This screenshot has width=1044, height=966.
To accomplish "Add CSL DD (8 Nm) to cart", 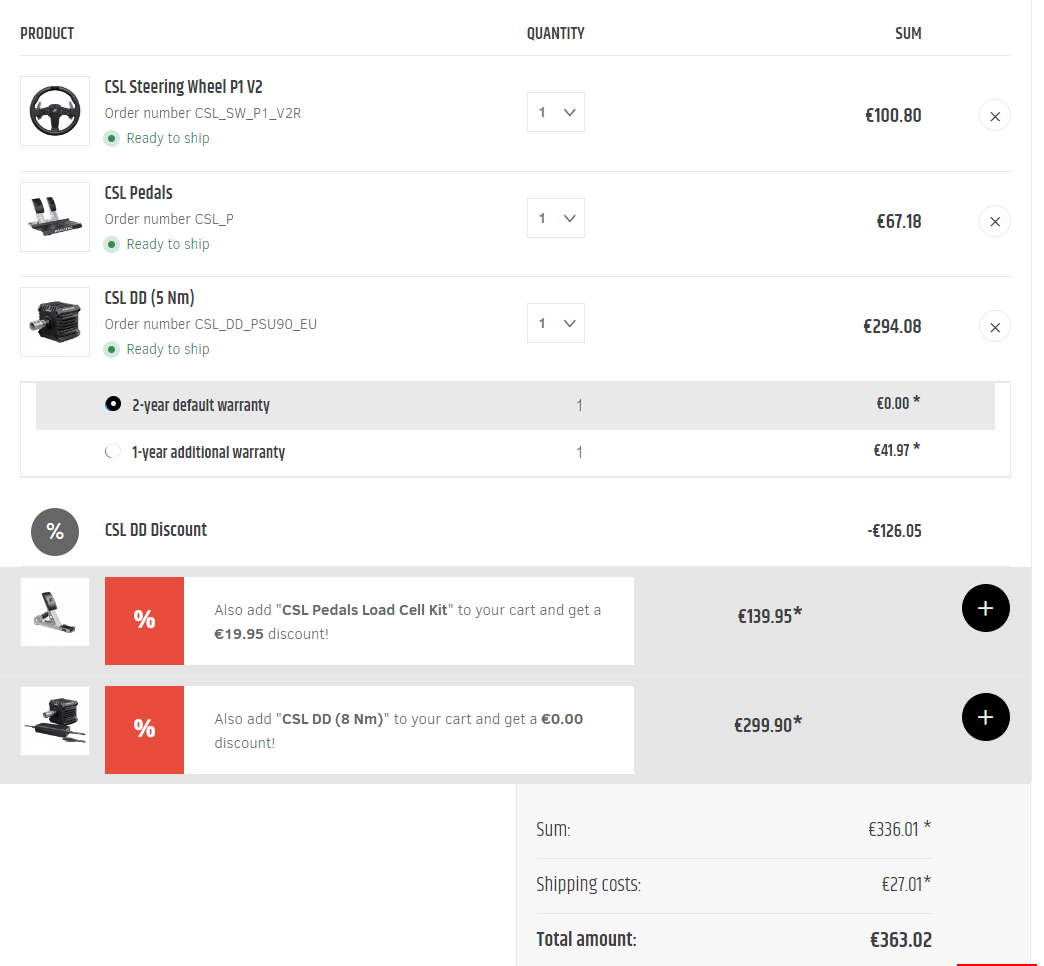I will click(985, 717).
